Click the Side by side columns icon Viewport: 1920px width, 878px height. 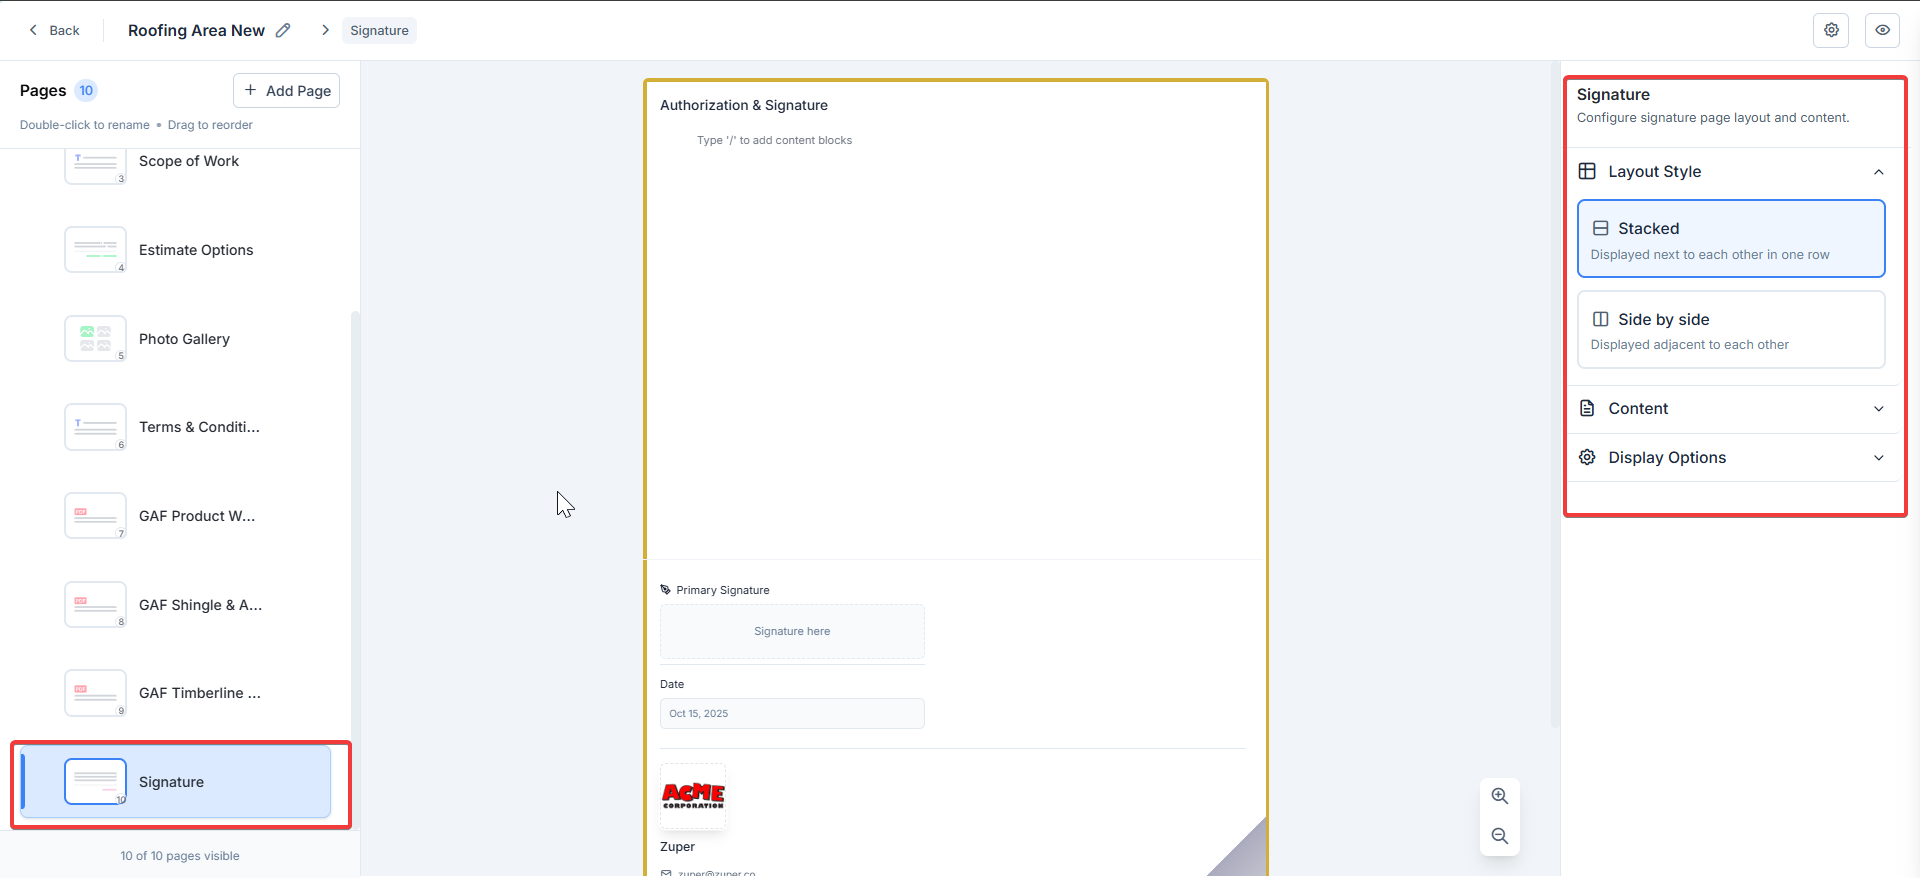(x=1600, y=319)
